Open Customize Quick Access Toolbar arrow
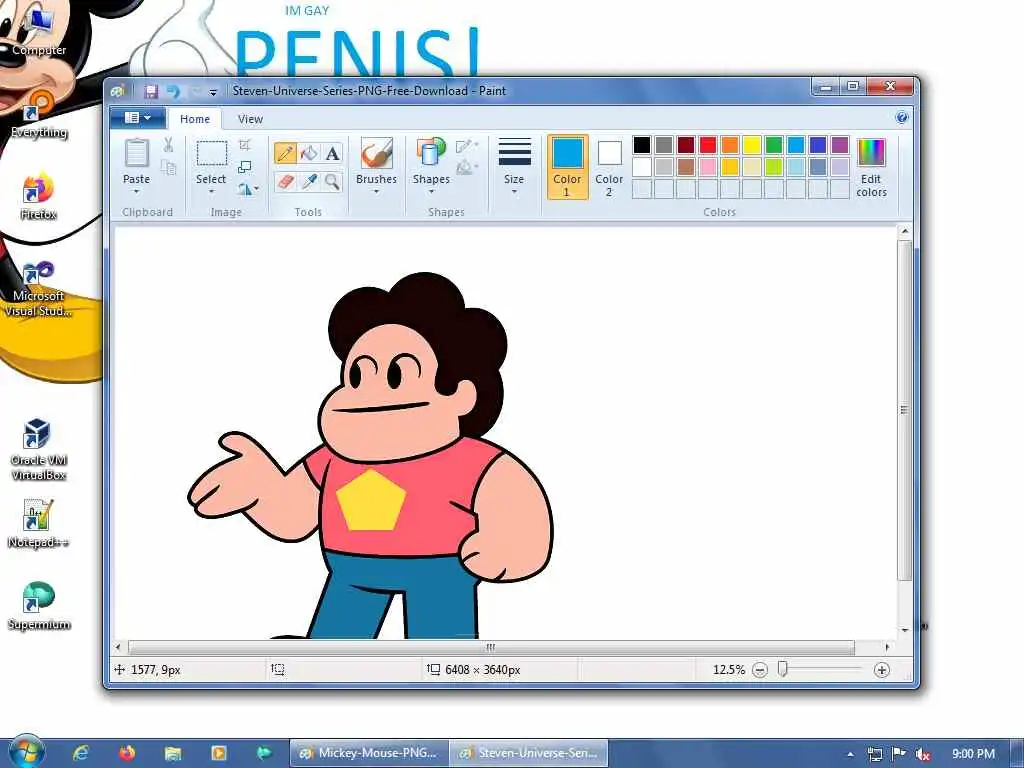 [x=213, y=92]
